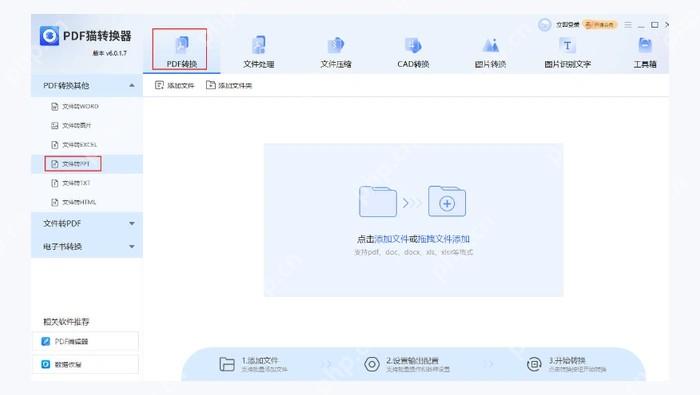The width and height of the screenshot is (700, 395).
Task: Open the 数据恢复 recommended software
Action: pyautogui.click(x=85, y=364)
